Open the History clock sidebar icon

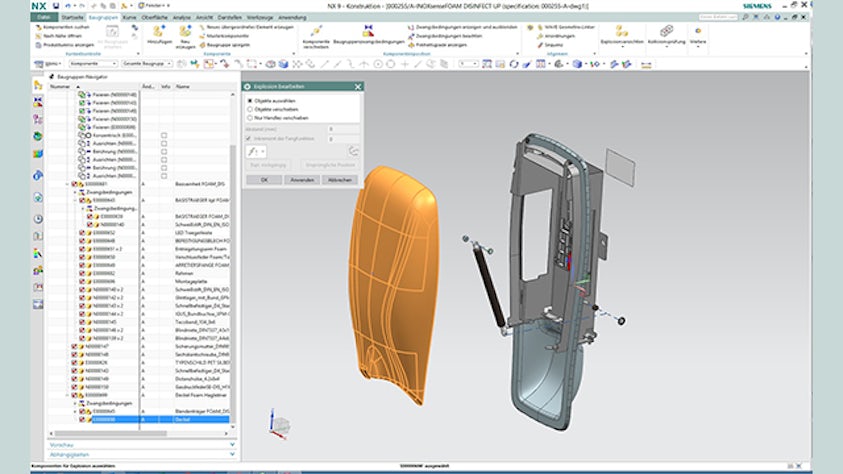[38, 219]
